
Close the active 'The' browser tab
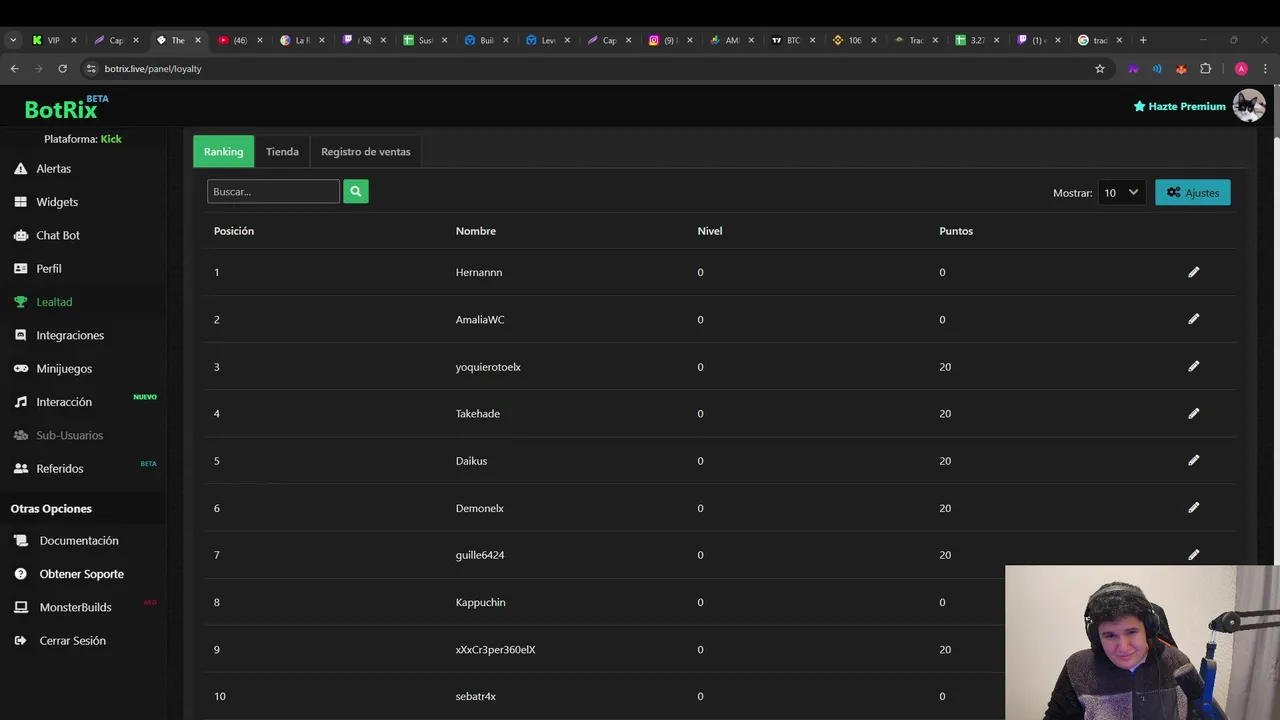click(x=198, y=40)
